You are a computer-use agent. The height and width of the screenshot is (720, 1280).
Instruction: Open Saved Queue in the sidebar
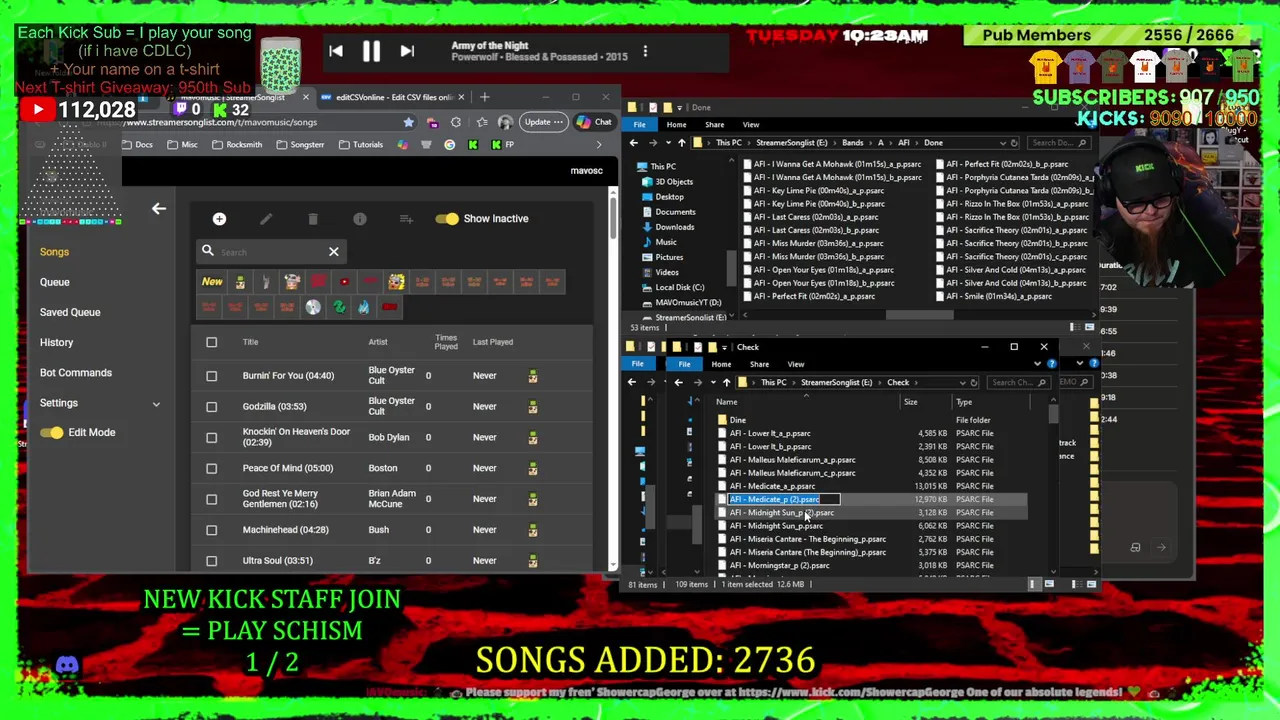(x=70, y=312)
